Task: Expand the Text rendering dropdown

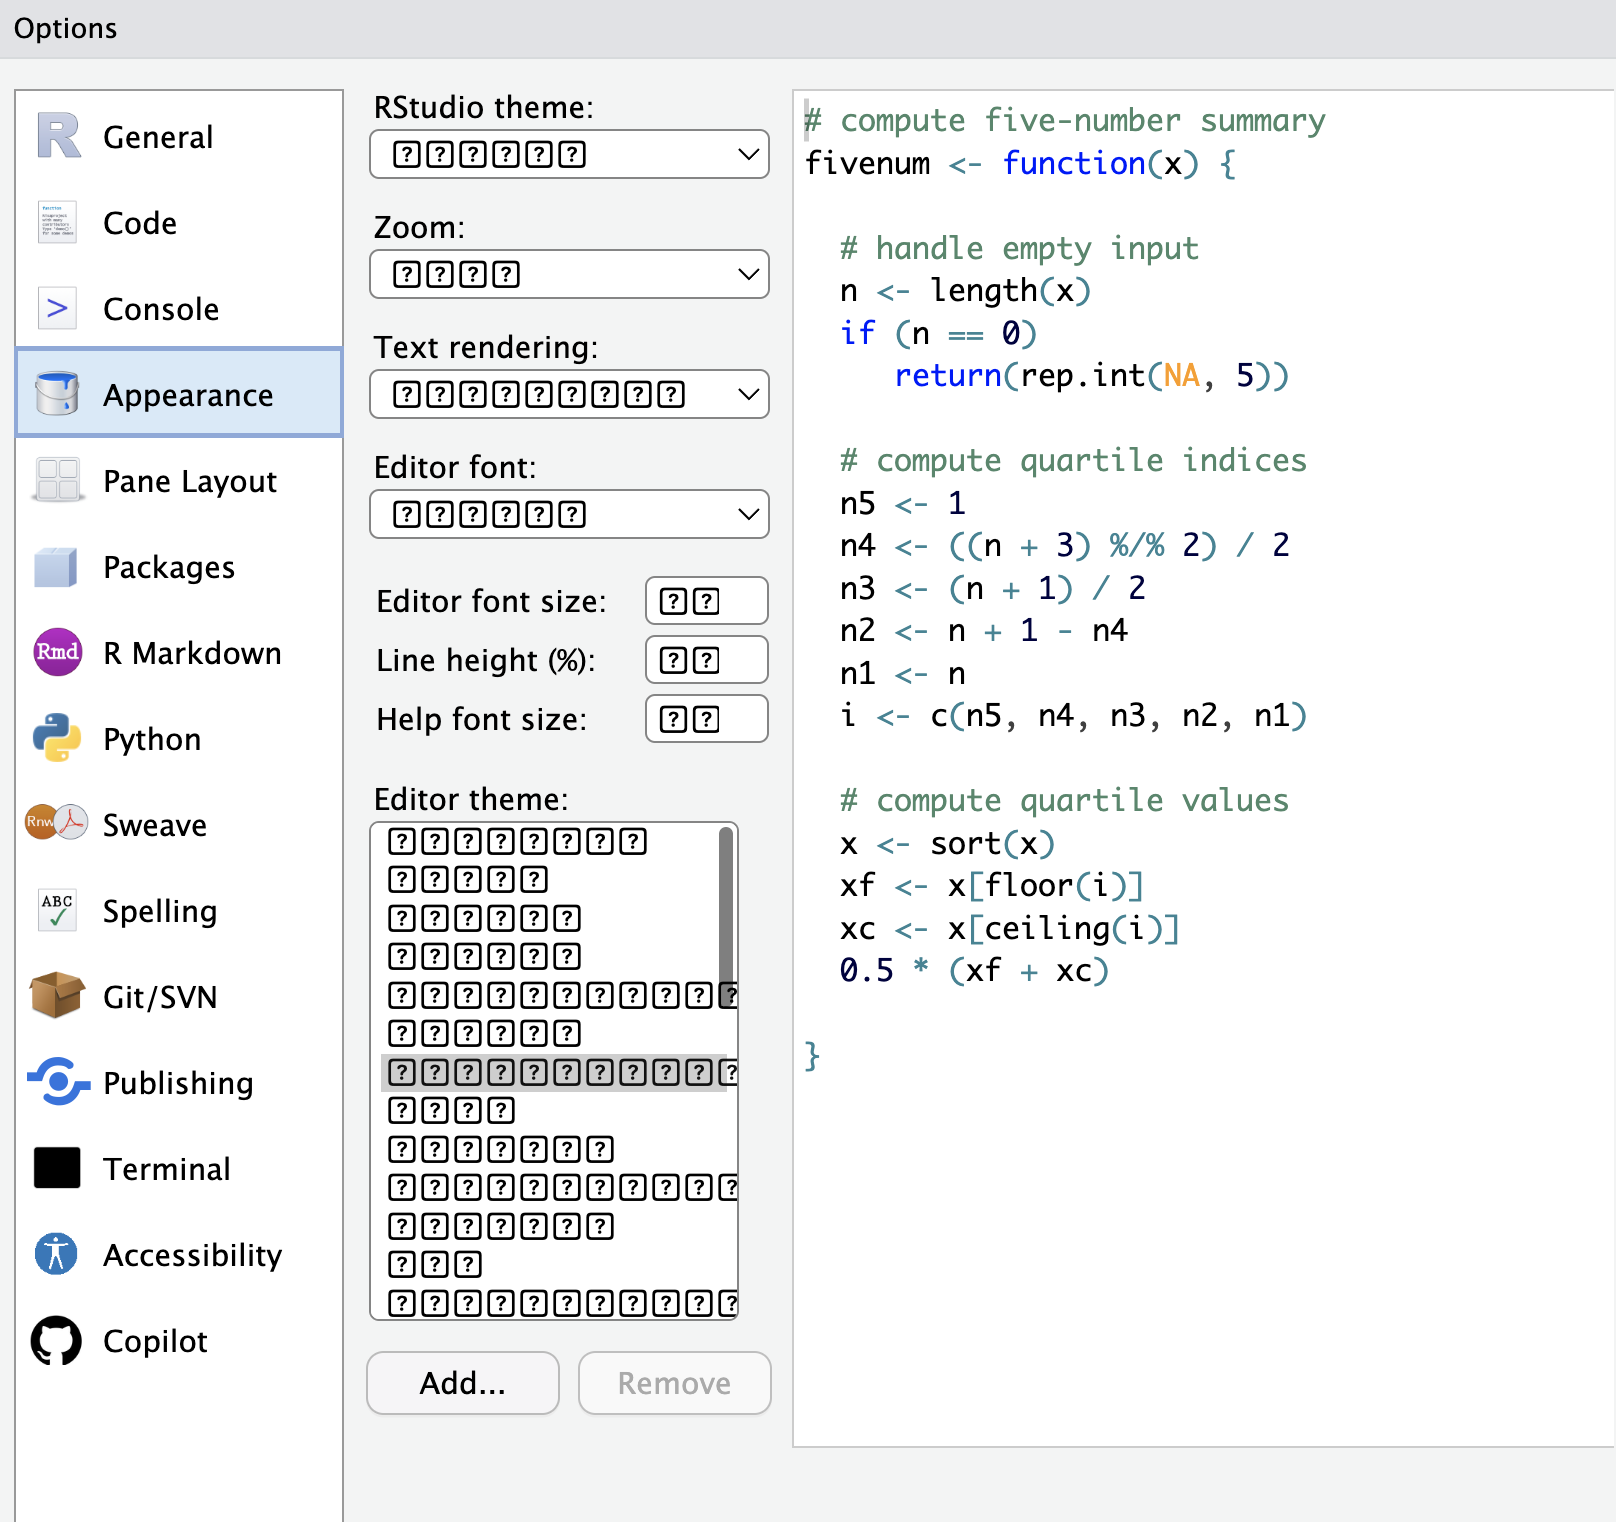Action: 569,394
